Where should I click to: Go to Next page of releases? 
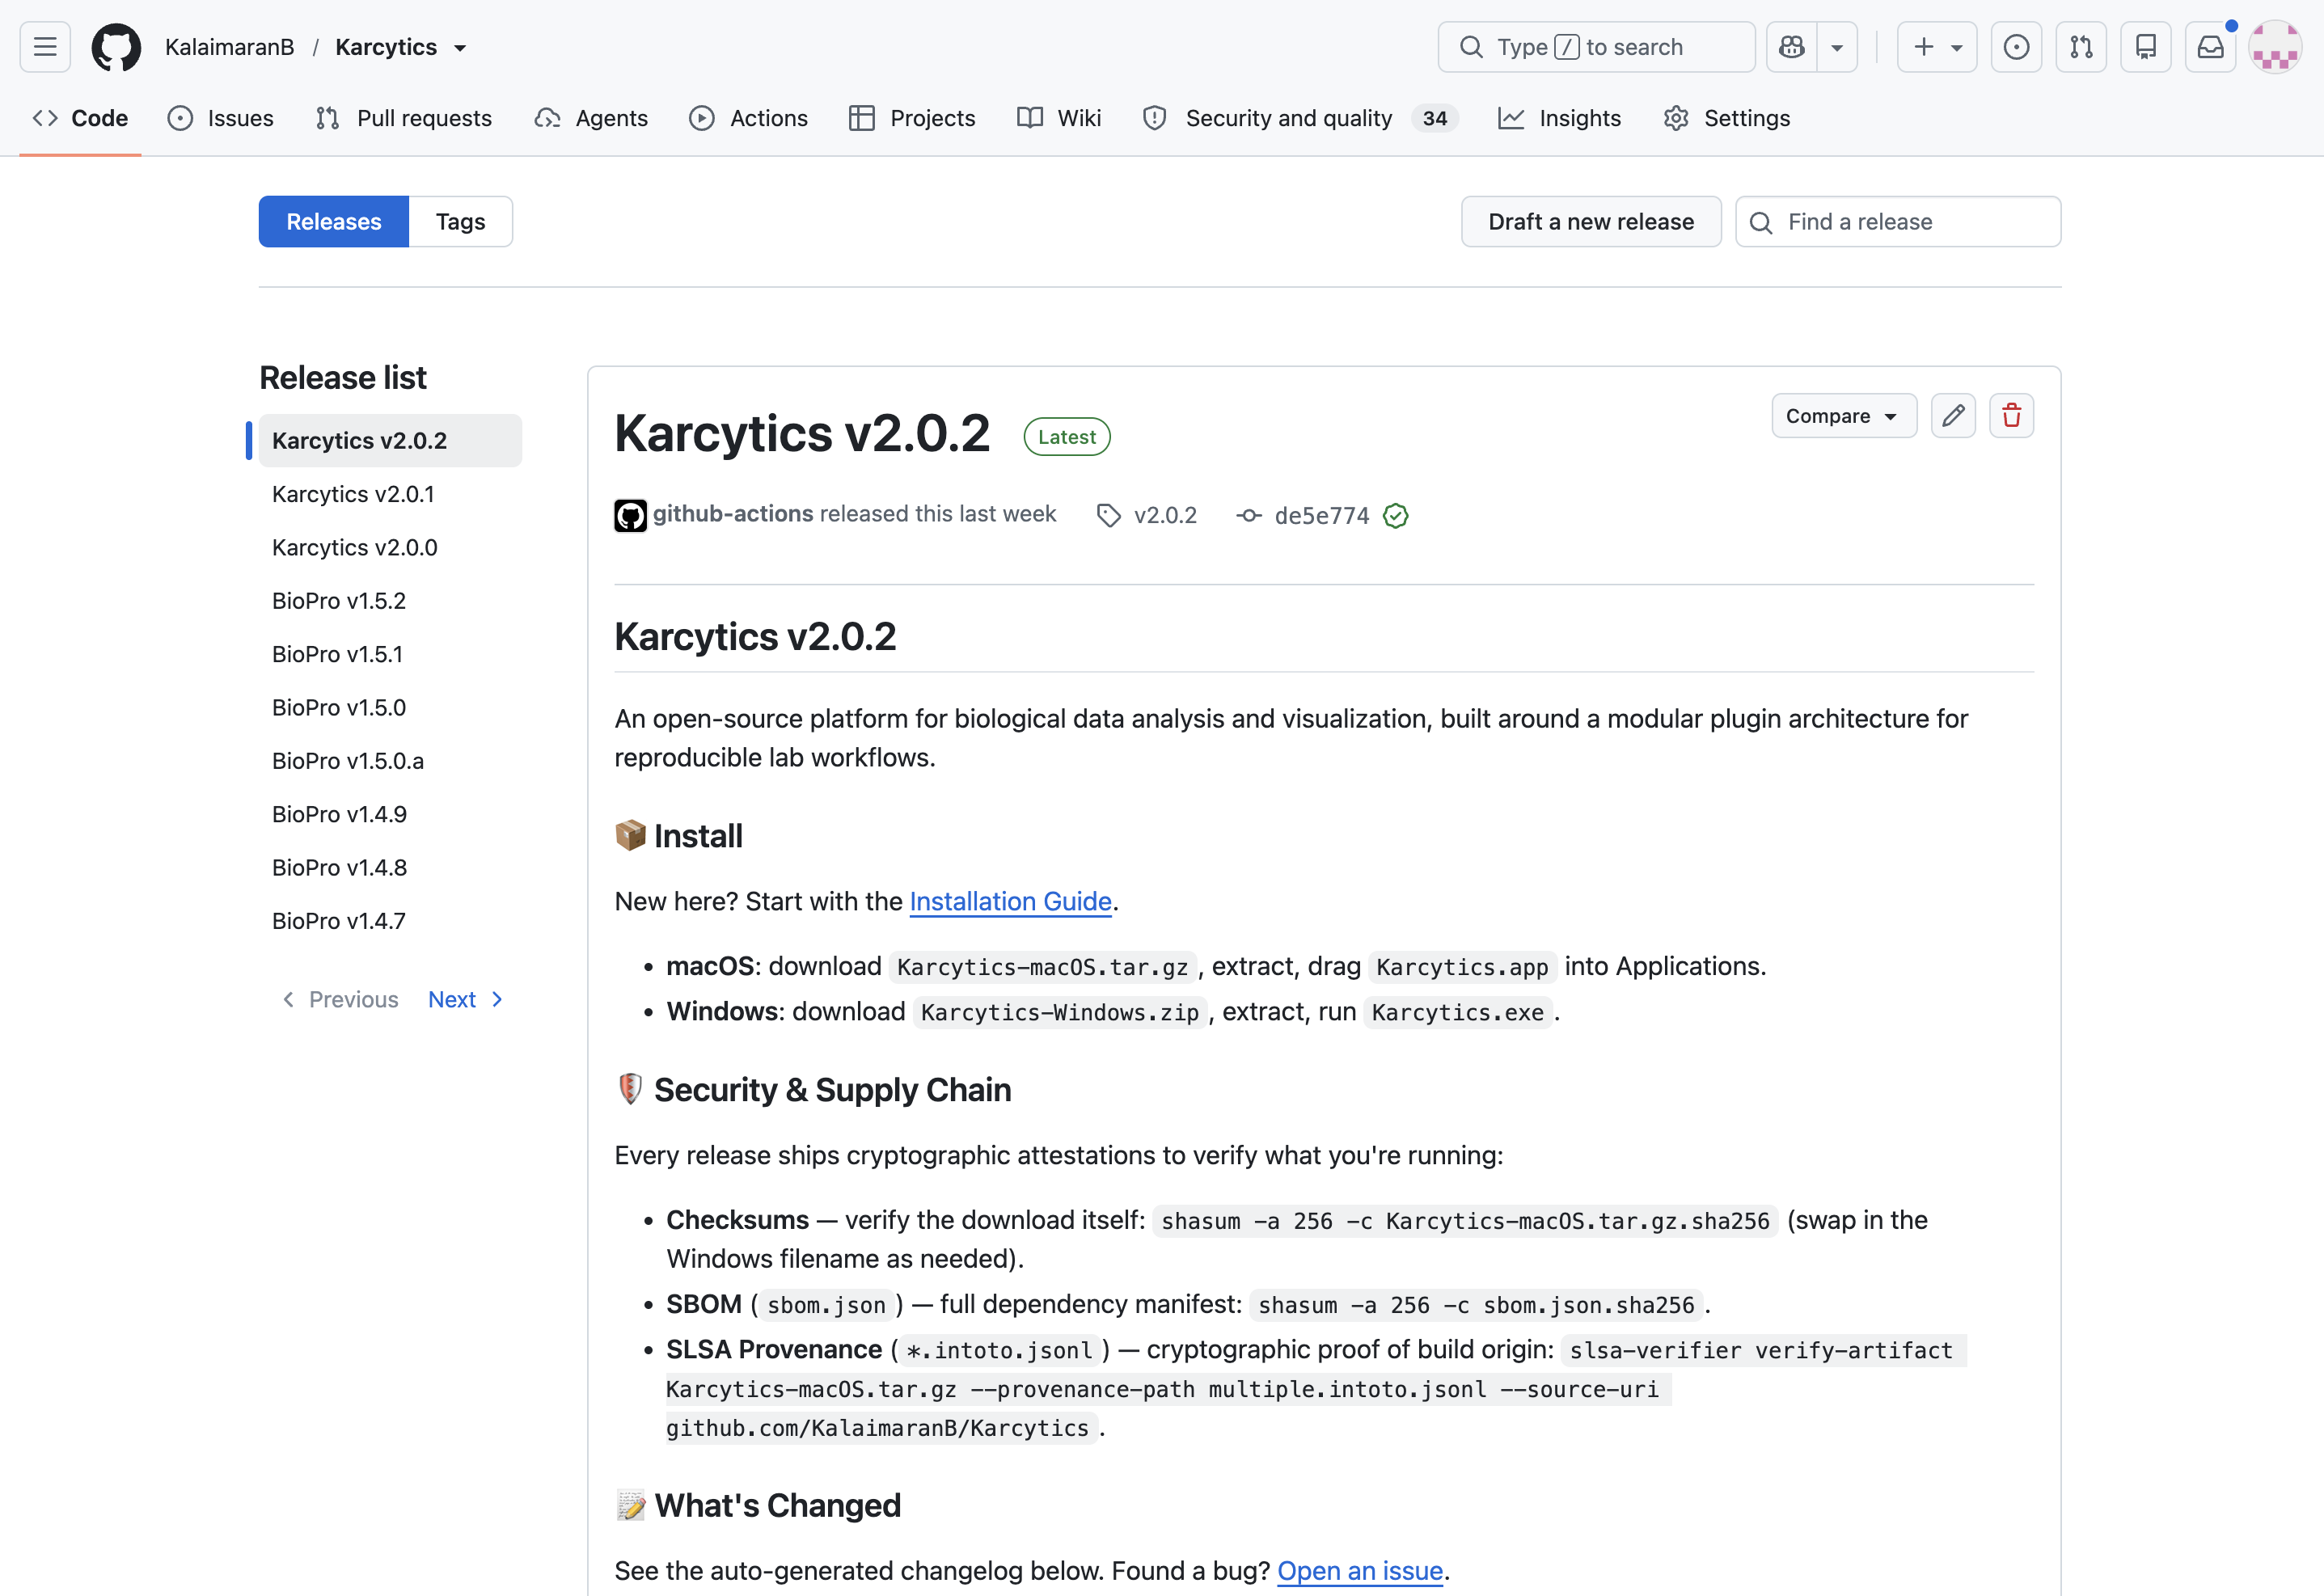click(x=465, y=1000)
